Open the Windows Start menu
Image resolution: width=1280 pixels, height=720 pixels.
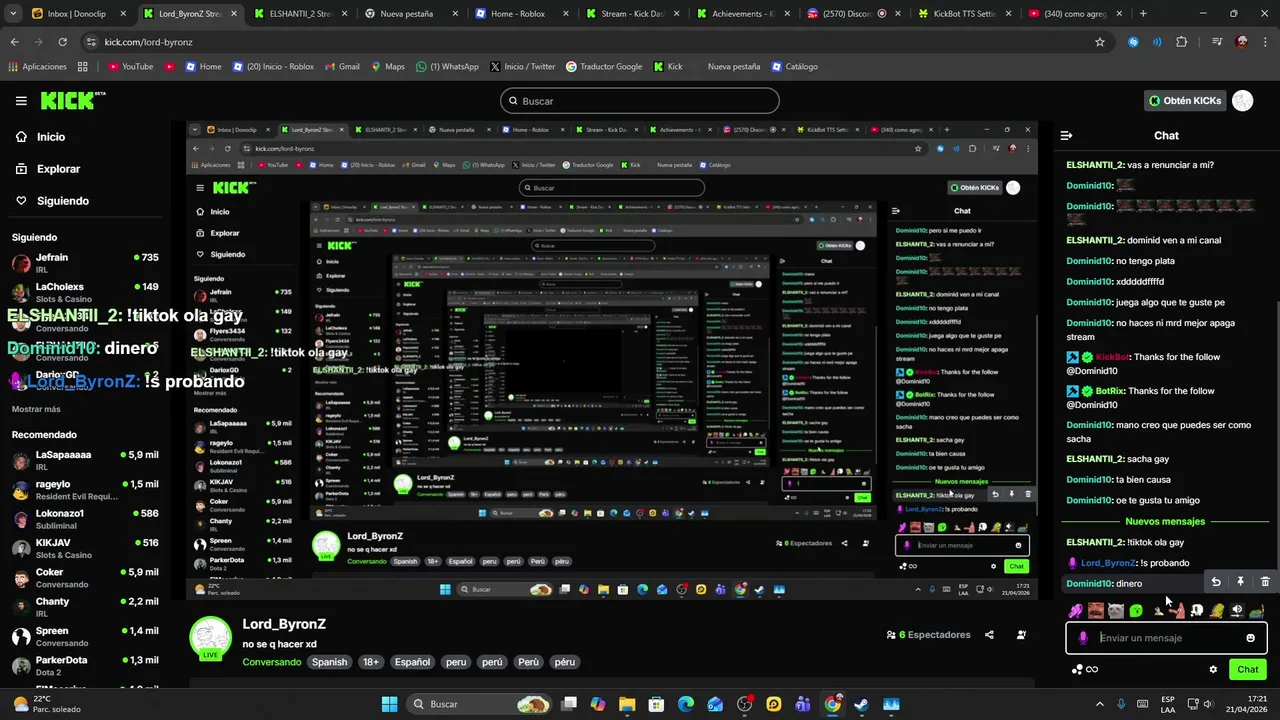pos(389,704)
